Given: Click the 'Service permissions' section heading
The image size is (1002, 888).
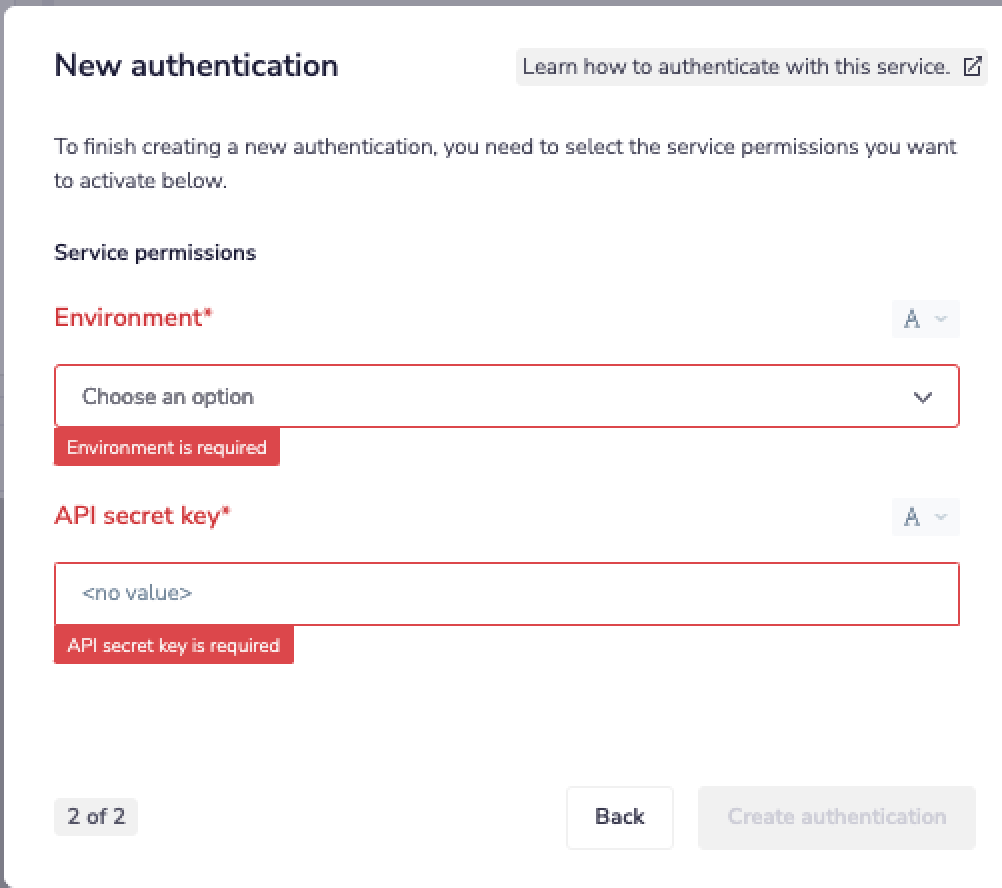Looking at the screenshot, I should (155, 253).
